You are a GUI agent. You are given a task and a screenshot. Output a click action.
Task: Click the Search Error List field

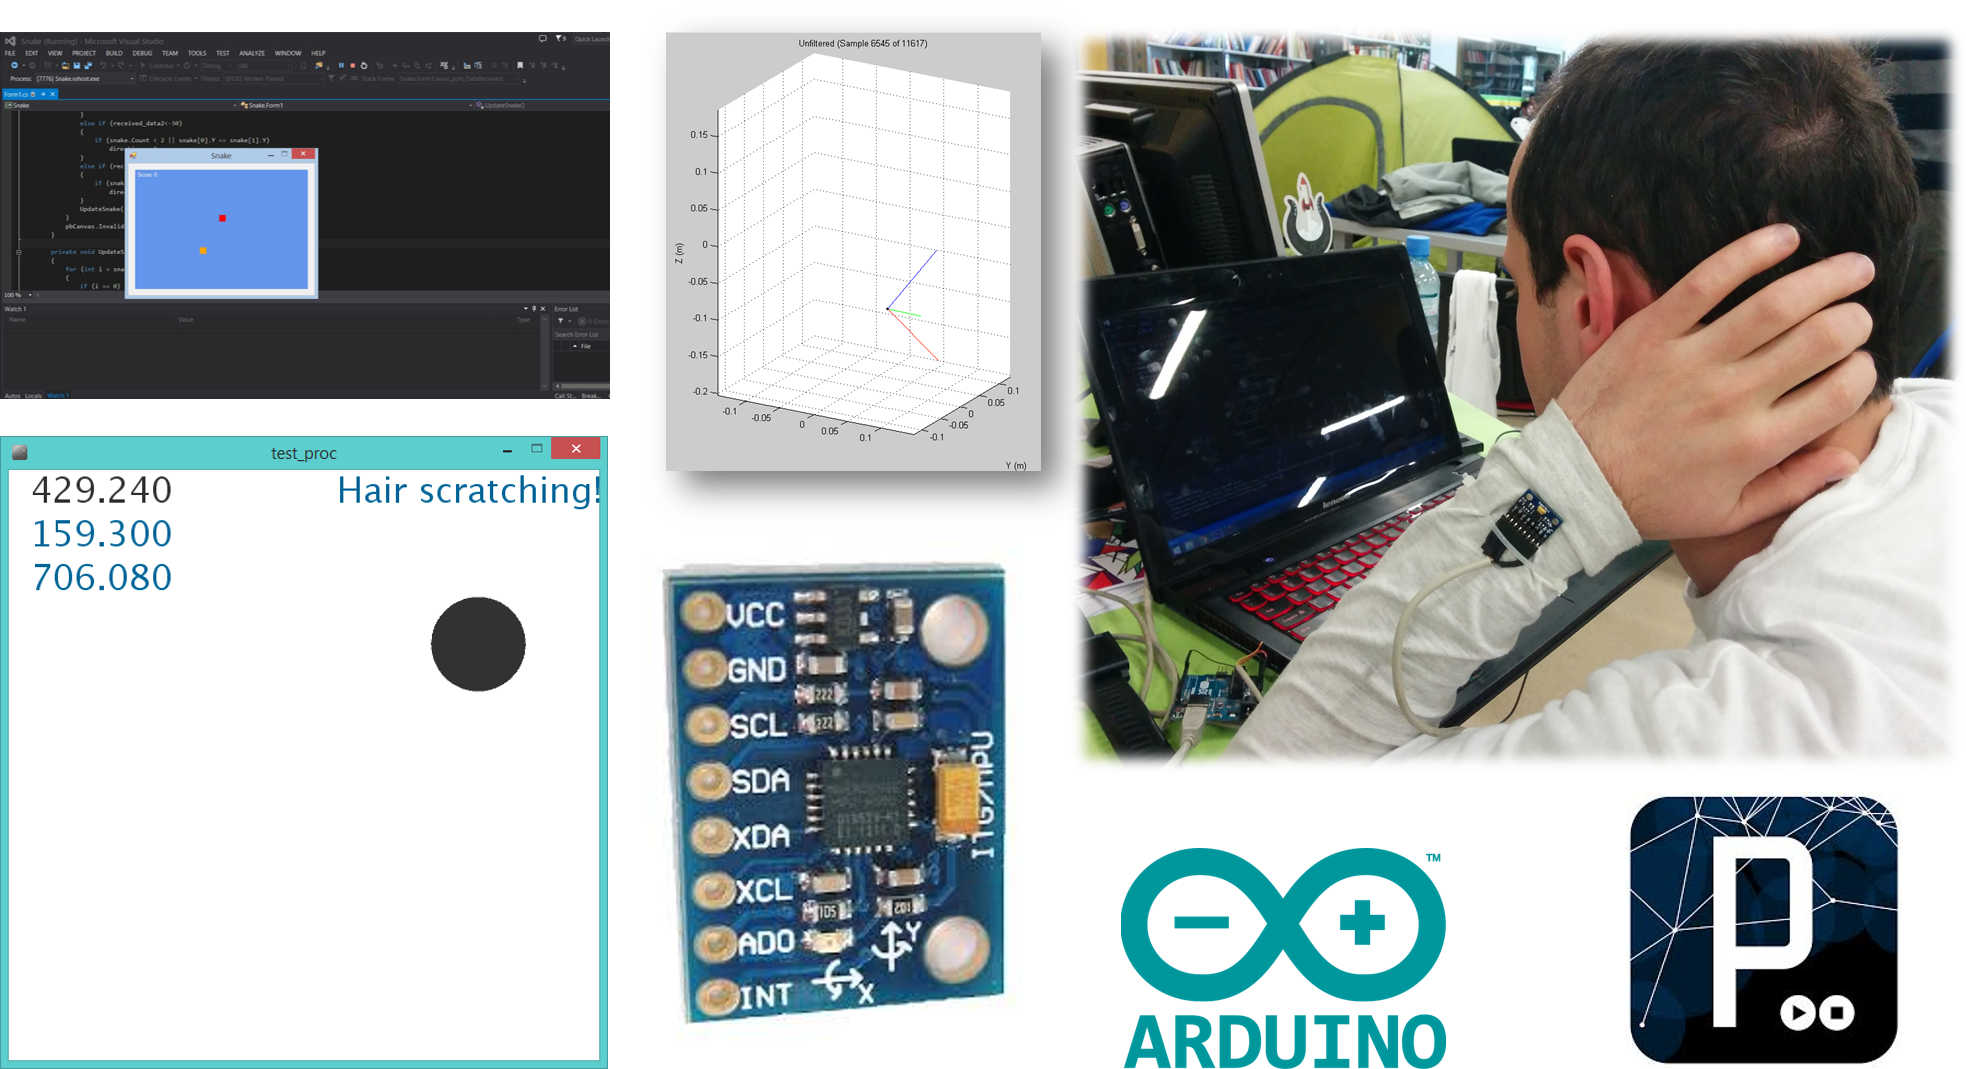[581, 334]
